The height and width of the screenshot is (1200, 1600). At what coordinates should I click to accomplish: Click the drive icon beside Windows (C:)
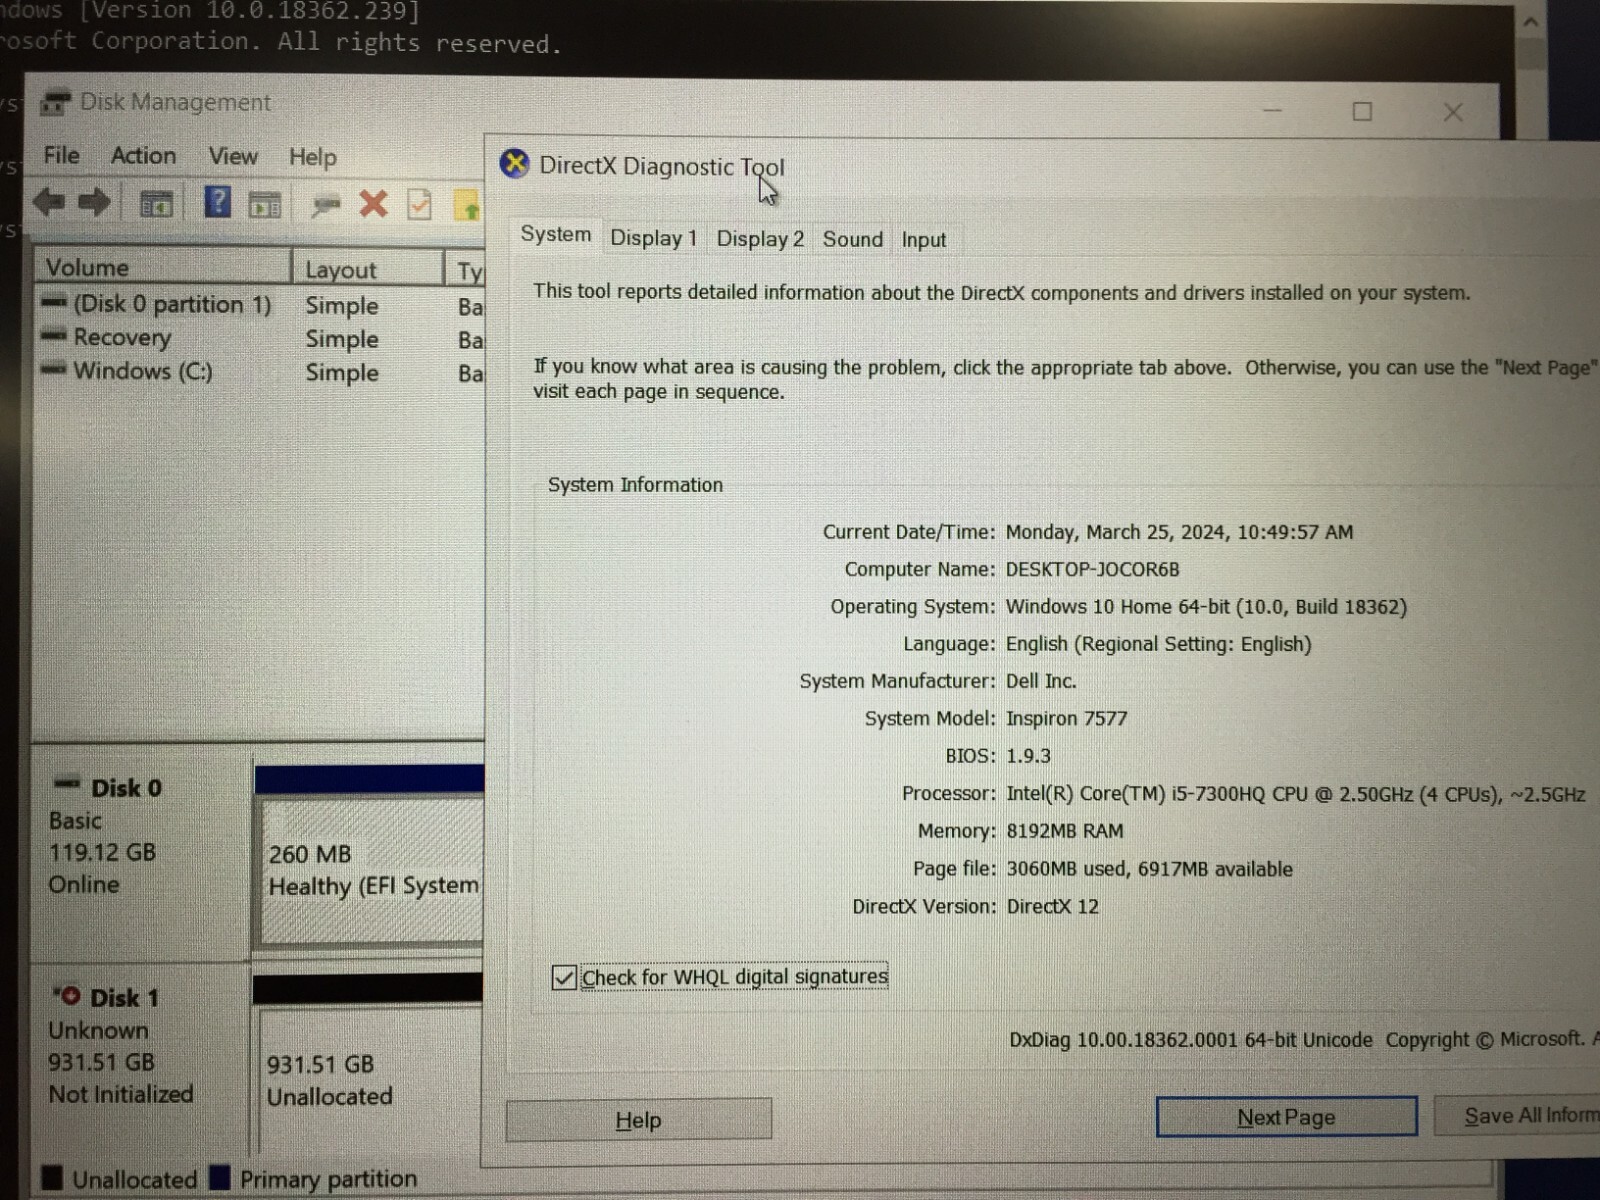(x=54, y=370)
